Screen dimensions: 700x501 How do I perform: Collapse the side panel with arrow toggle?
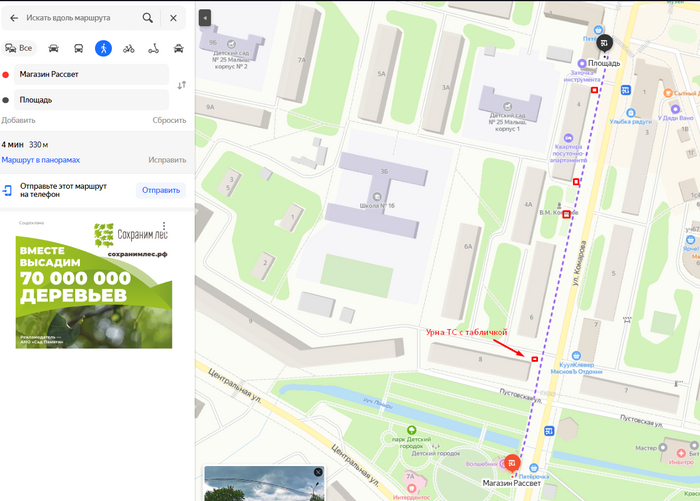coord(204,18)
